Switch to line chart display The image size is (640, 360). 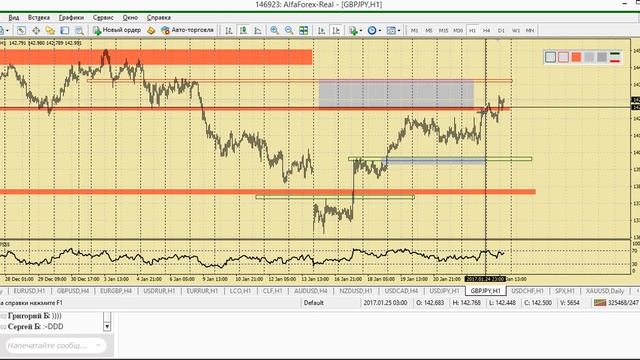pos(258,31)
